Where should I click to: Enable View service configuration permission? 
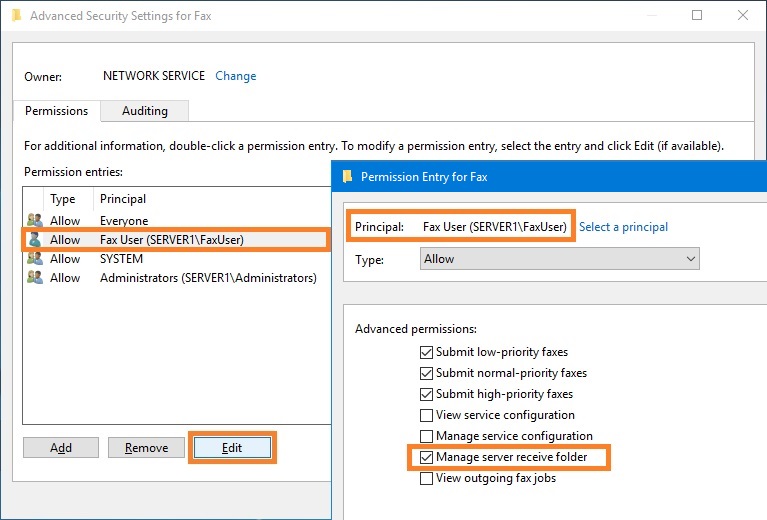(427, 415)
